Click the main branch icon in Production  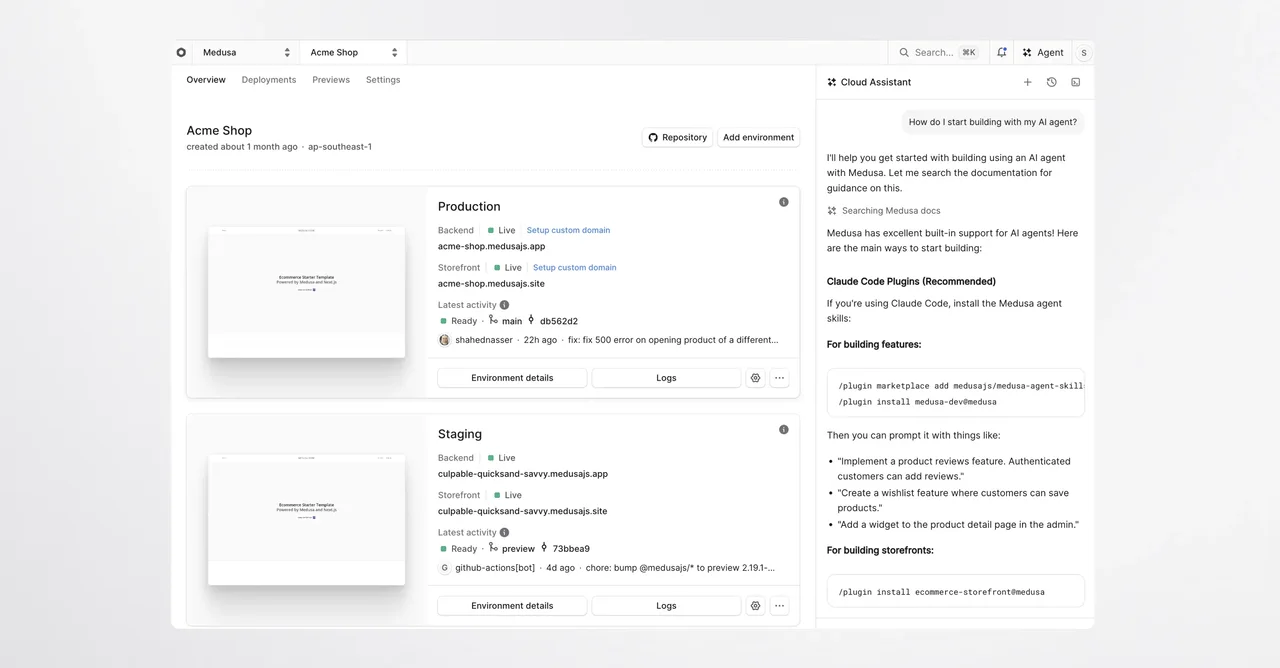pyautogui.click(x=493, y=320)
